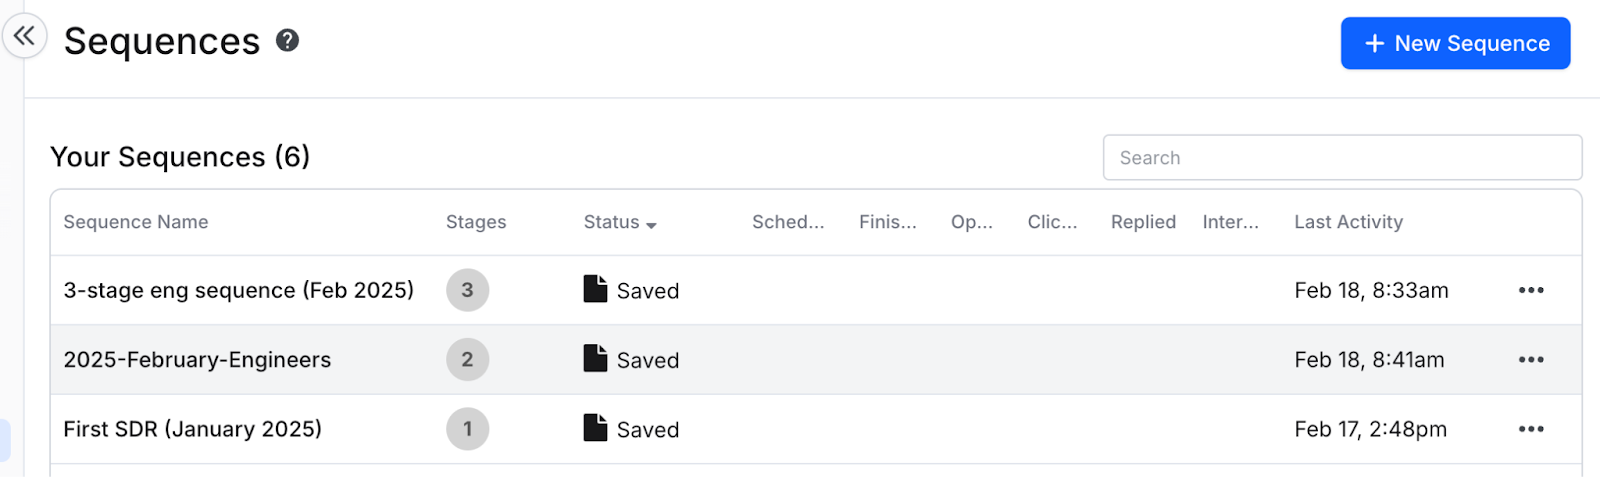Sort by Status column dropdown arrow
The width and height of the screenshot is (1600, 477).
[651, 225]
